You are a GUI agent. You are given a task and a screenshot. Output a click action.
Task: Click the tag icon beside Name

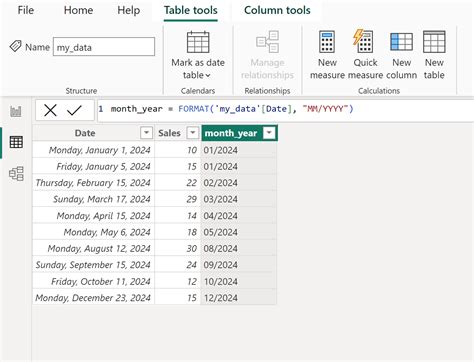tap(15, 46)
